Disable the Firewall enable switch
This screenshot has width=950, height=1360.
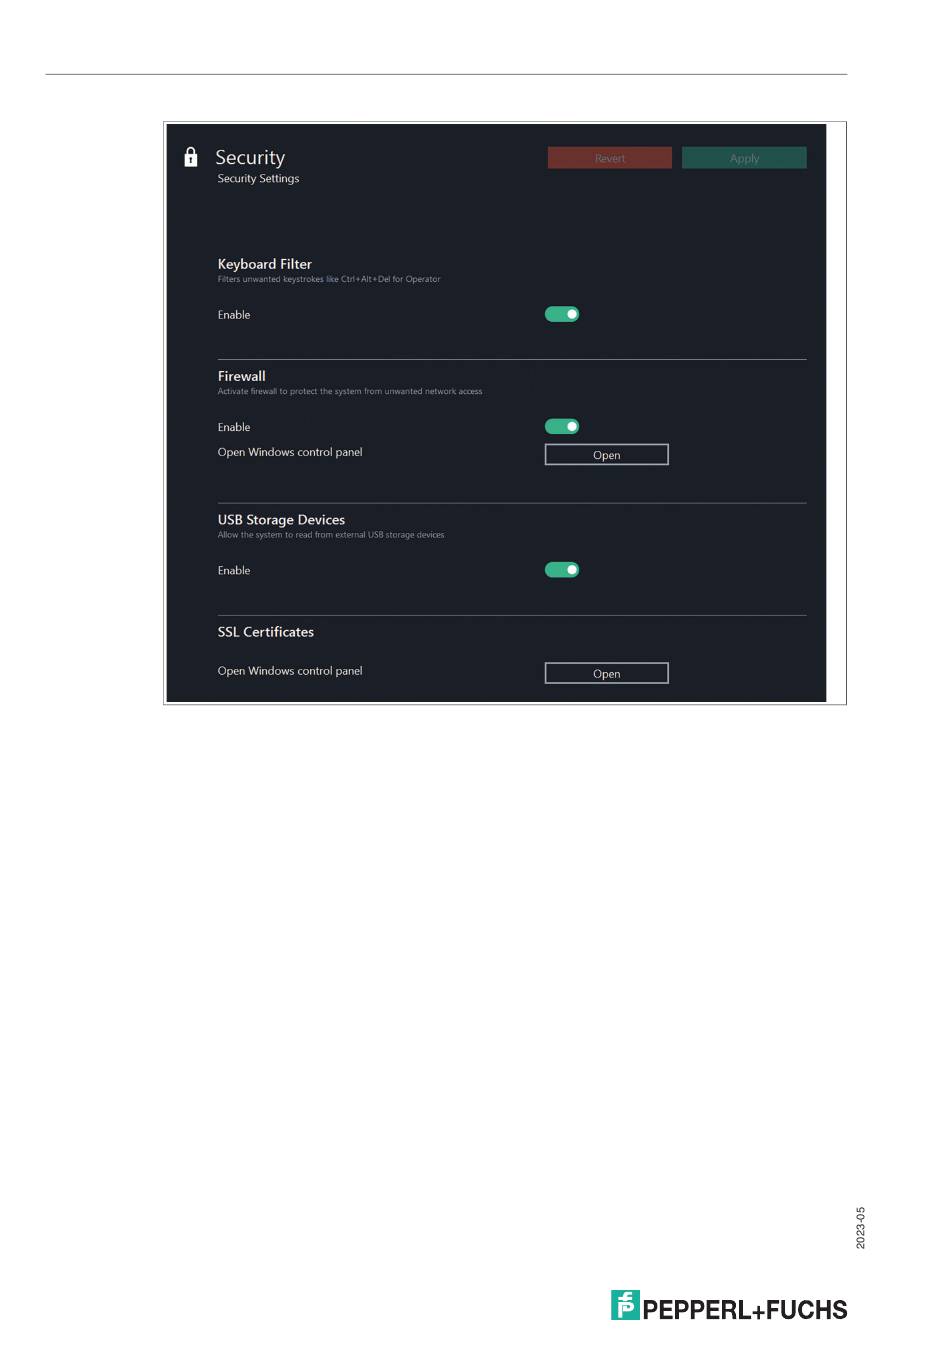point(562,427)
